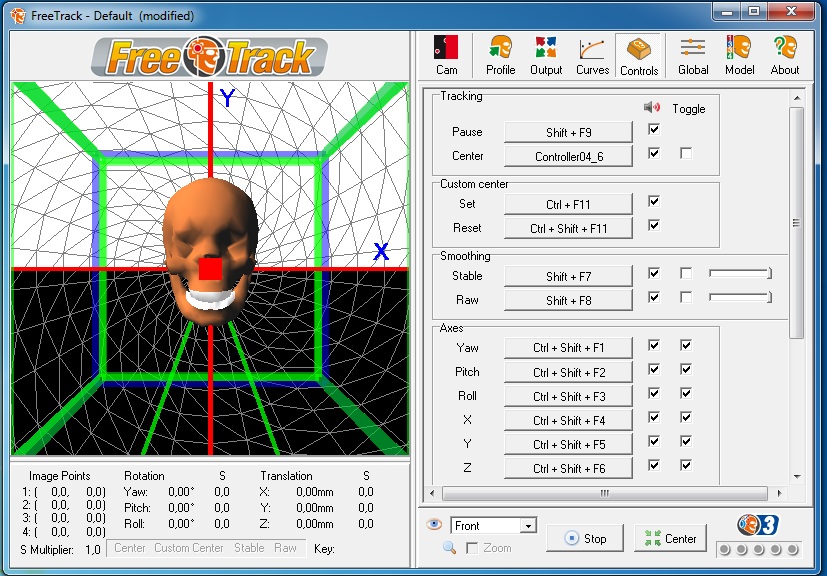The width and height of the screenshot is (827, 576).
Task: Click the FreeTrack banner logo
Action: pos(209,56)
